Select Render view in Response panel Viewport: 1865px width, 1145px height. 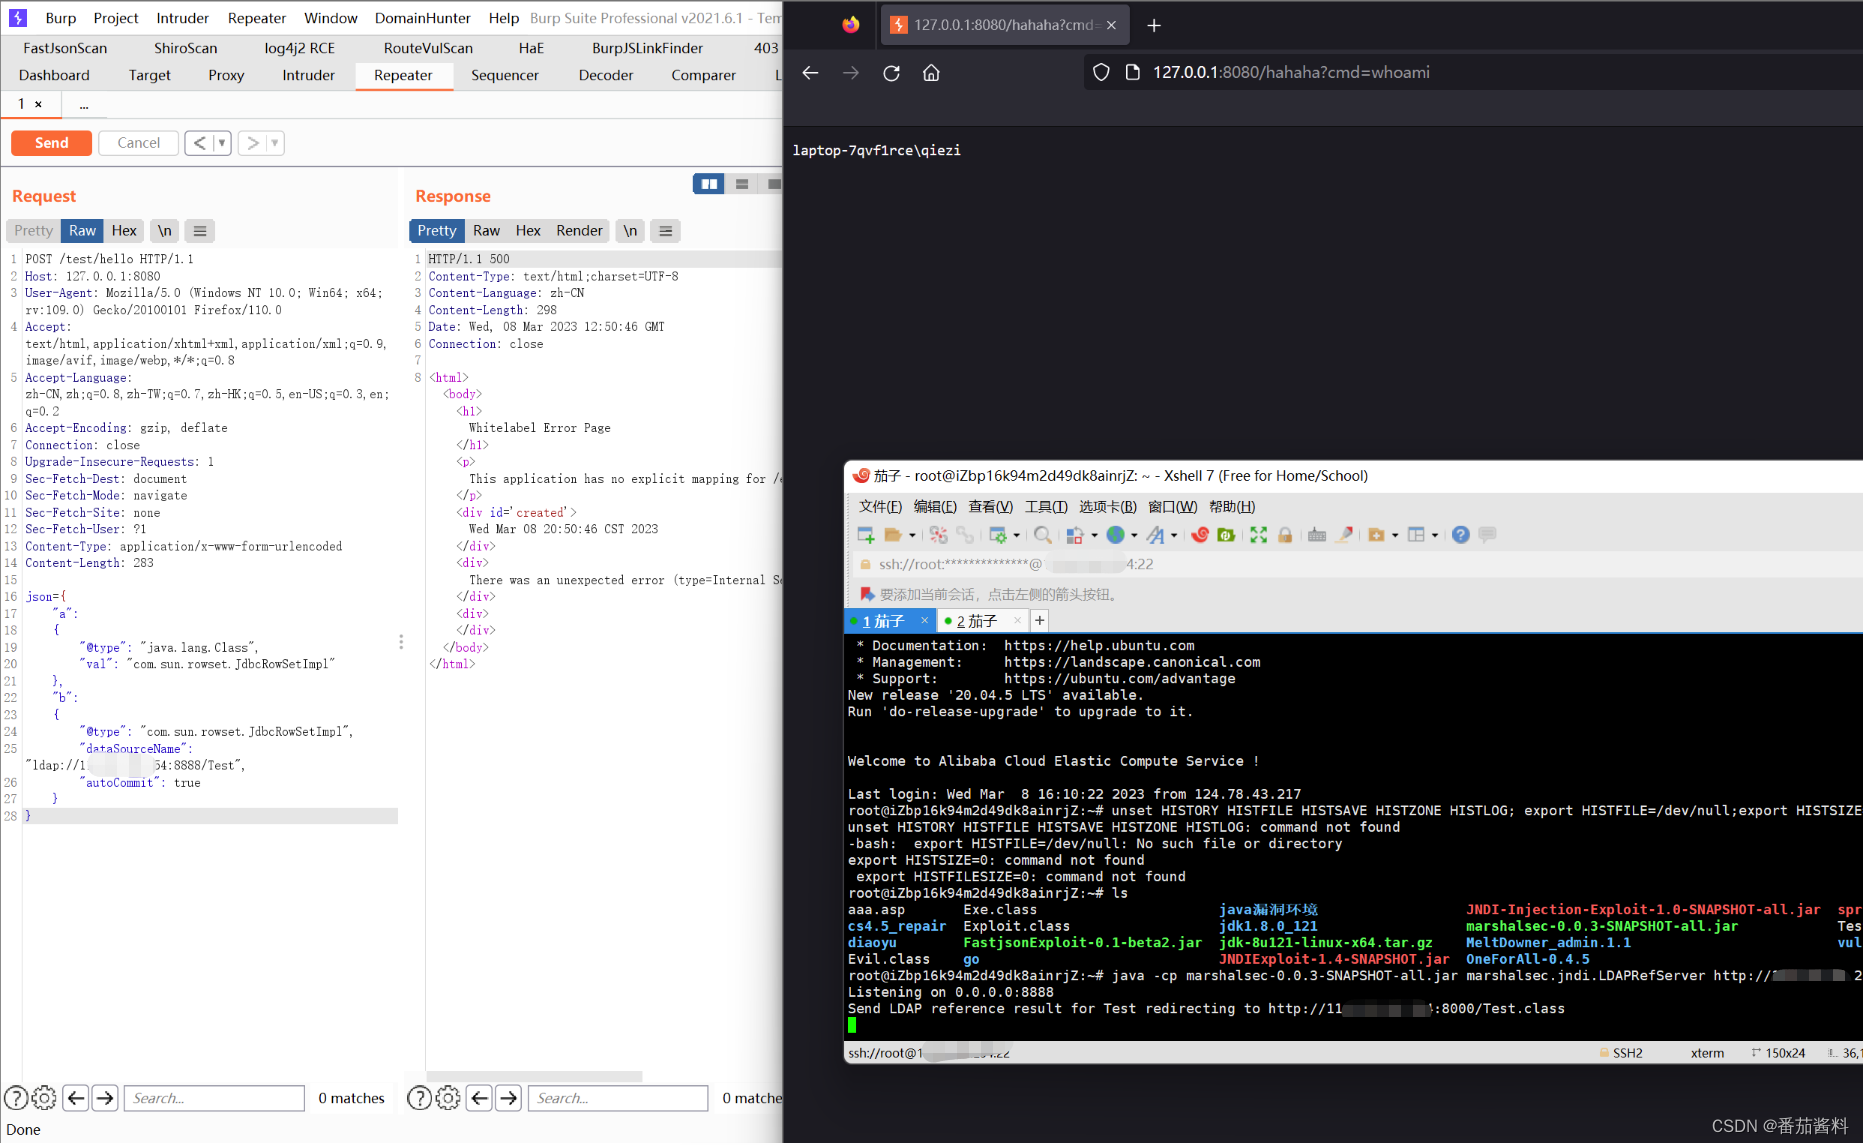pos(580,231)
